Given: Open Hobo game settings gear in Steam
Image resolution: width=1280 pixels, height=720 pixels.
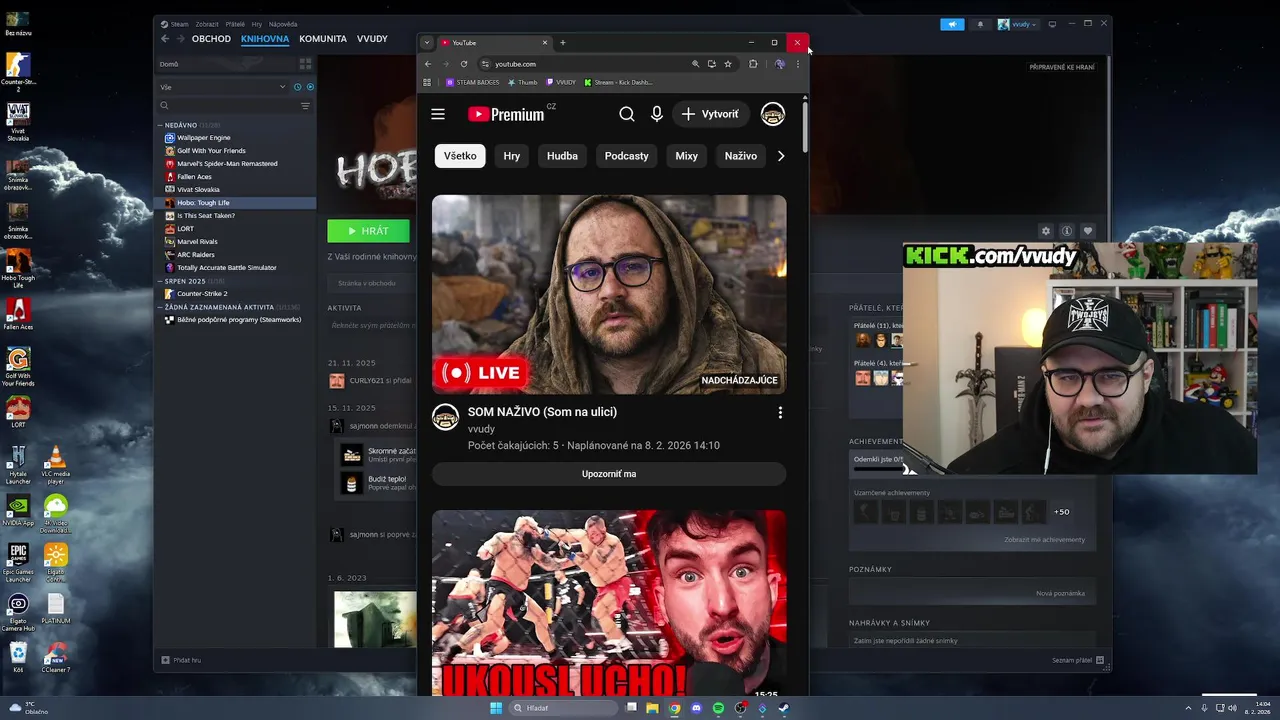Looking at the screenshot, I should click(x=1046, y=231).
